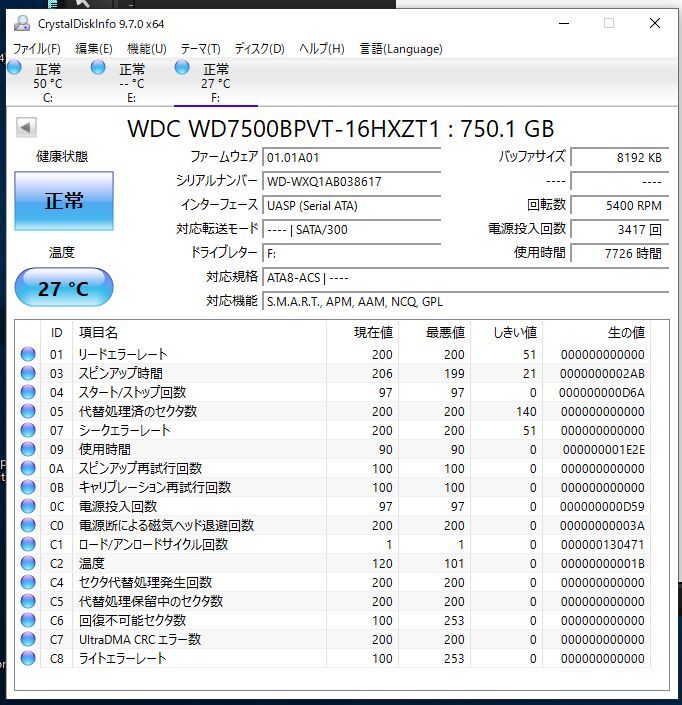Viewport: 682px width, 705px height.
Task: Click the しきい値 column header
Action: click(x=506, y=333)
